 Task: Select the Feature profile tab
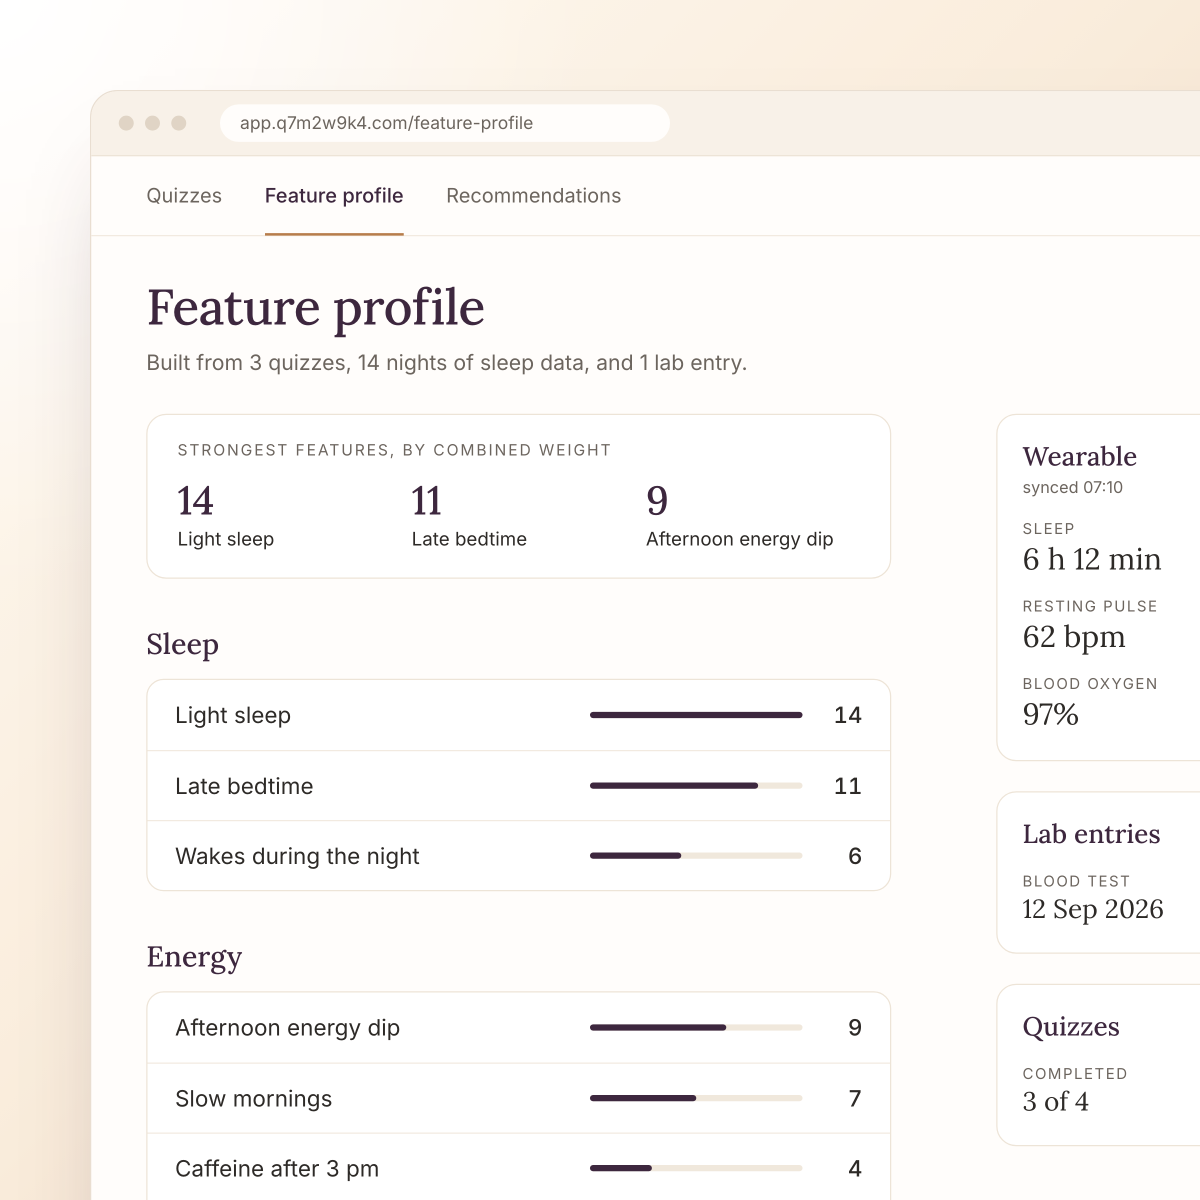[334, 196]
